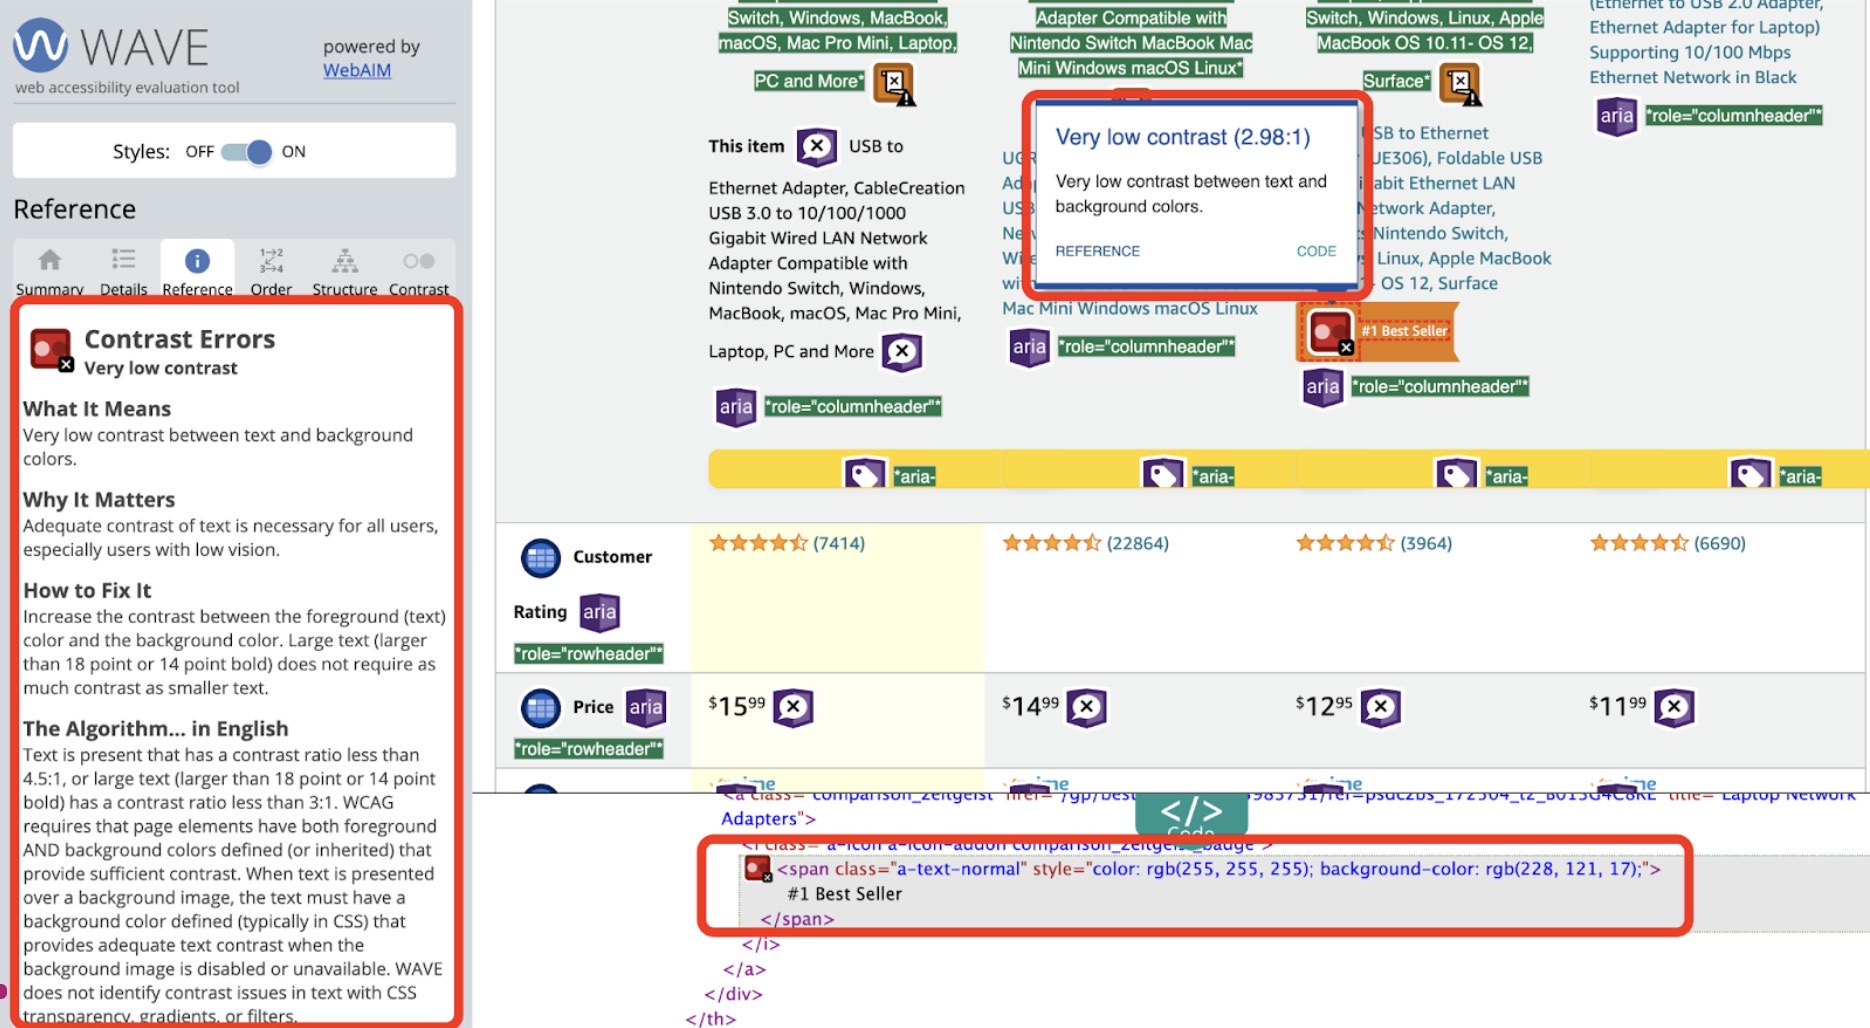The image size is (1870, 1028).
Task: Click the WAVE icon next to $12.95 price
Action: [x=1380, y=708]
